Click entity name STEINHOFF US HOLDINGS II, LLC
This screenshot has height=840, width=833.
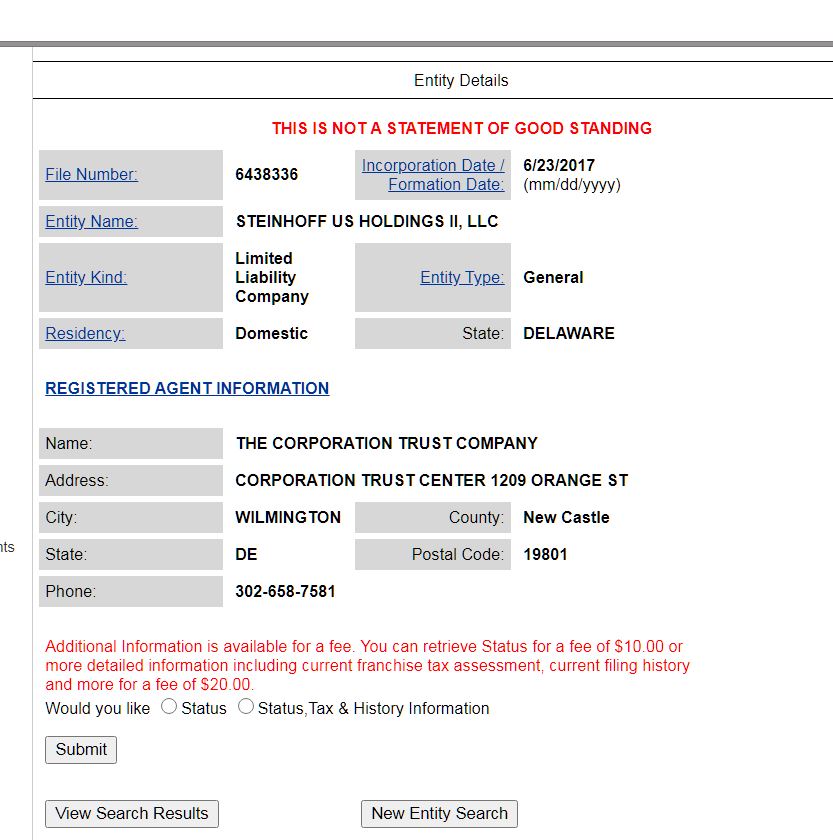point(367,221)
